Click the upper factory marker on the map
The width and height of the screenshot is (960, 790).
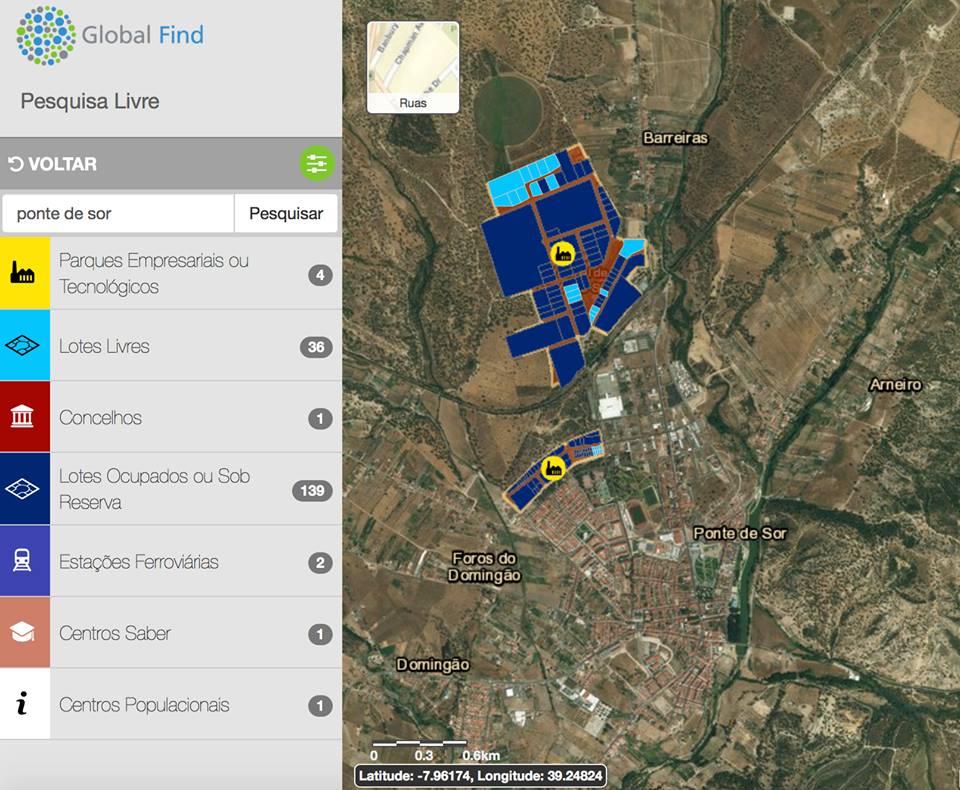[563, 253]
